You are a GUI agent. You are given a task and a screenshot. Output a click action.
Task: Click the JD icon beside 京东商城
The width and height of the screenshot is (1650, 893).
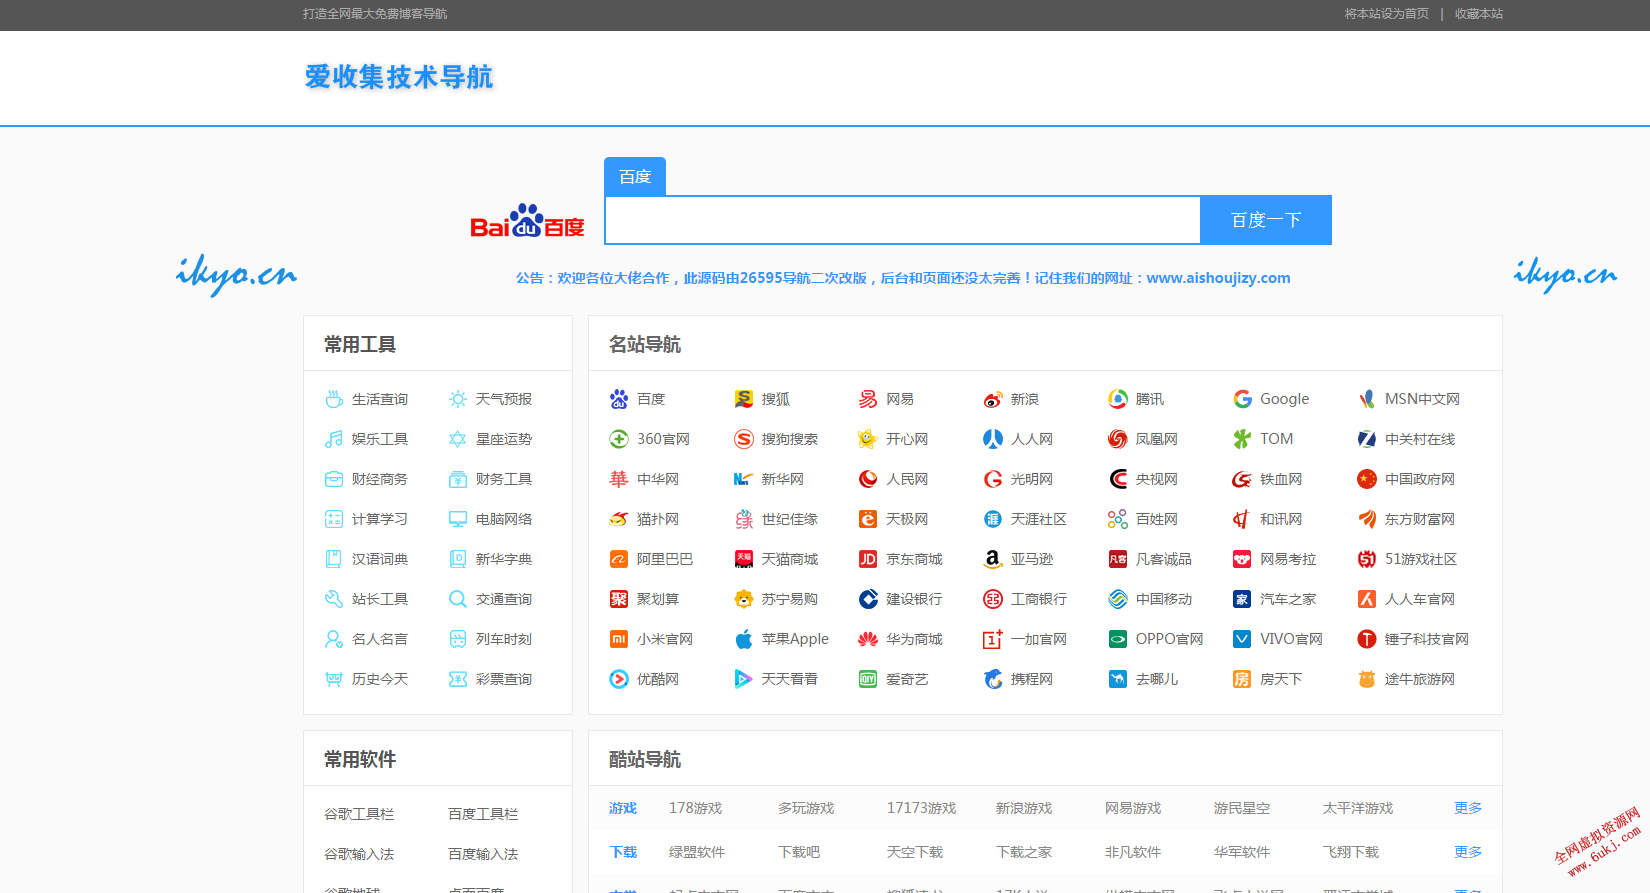(x=868, y=559)
